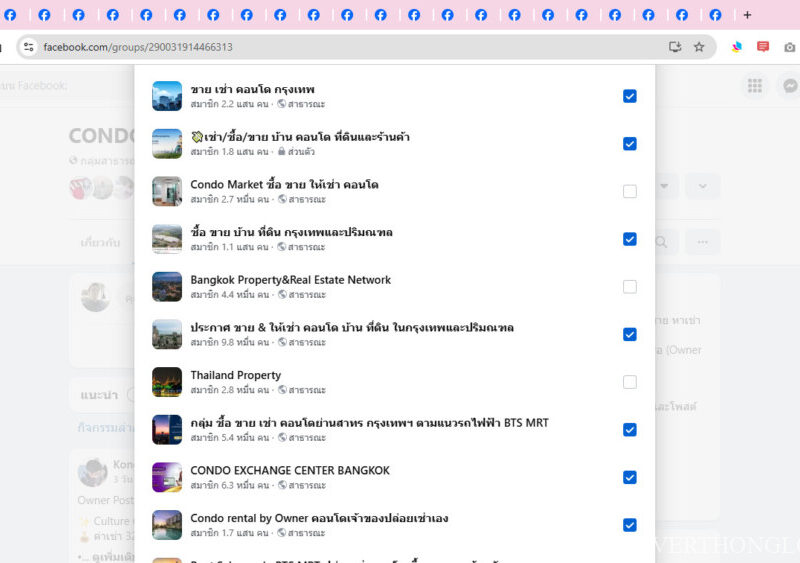Open the Messenger chat icon
Viewport: 800px width, 563px height.
(790, 86)
